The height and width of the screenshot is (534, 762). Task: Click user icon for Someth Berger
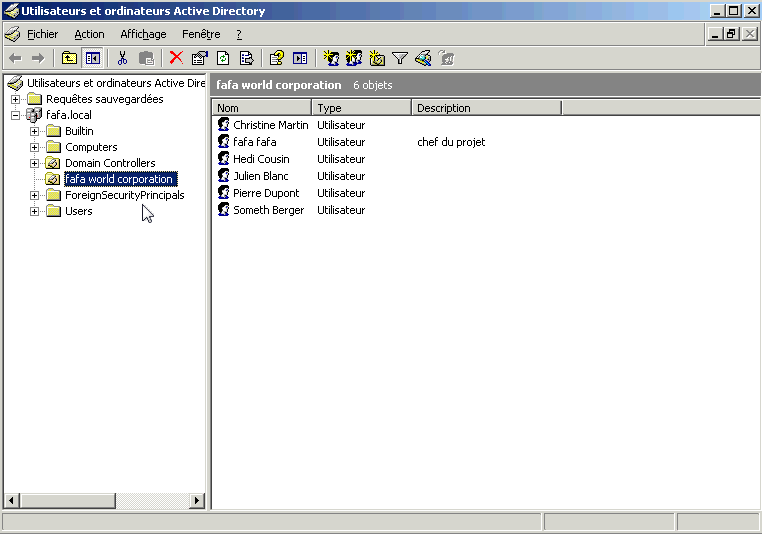(223, 210)
